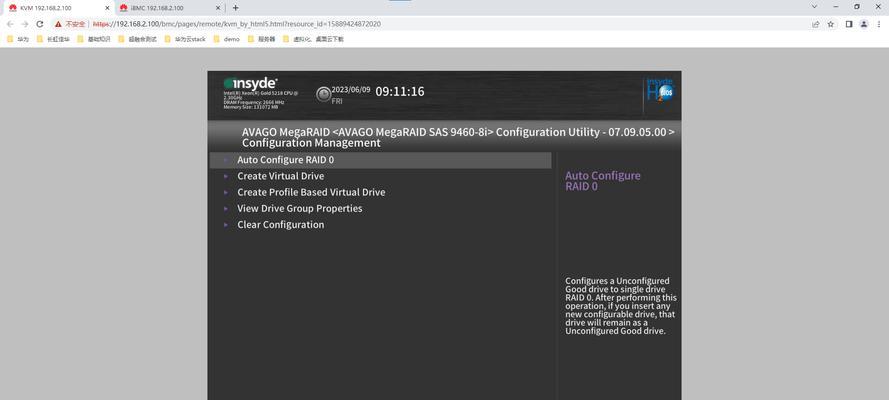The image size is (889, 400).
Task: Click the 2023/06/09 date text
Action: click(351, 90)
